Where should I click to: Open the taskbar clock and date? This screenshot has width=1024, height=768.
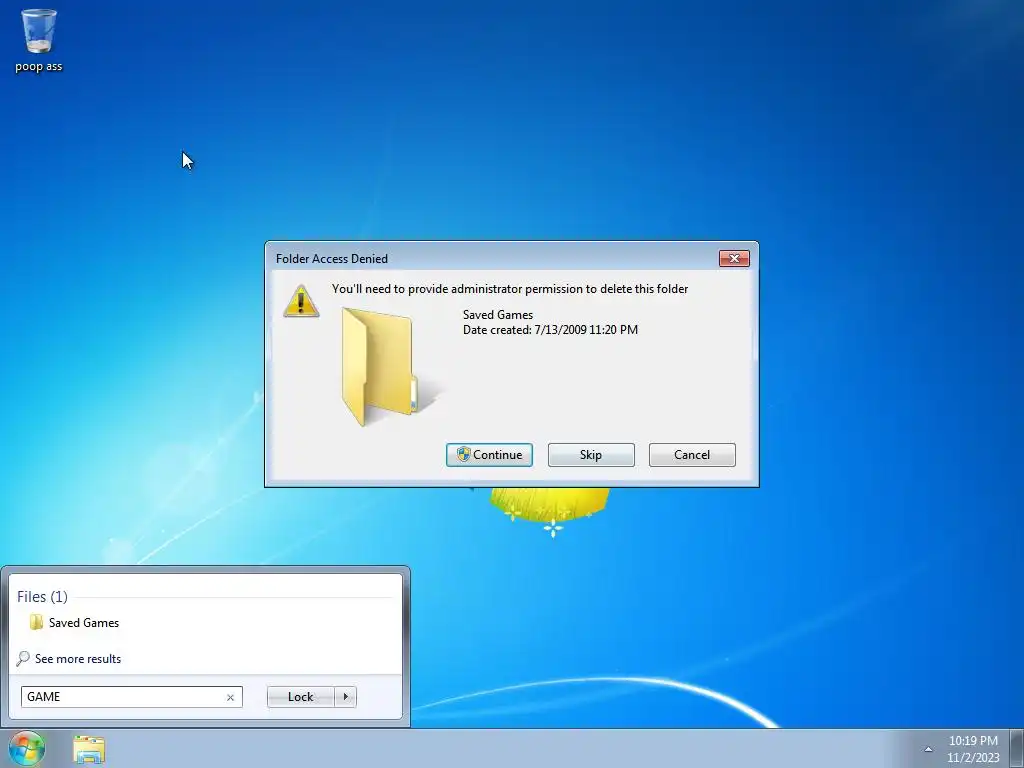coord(973,749)
